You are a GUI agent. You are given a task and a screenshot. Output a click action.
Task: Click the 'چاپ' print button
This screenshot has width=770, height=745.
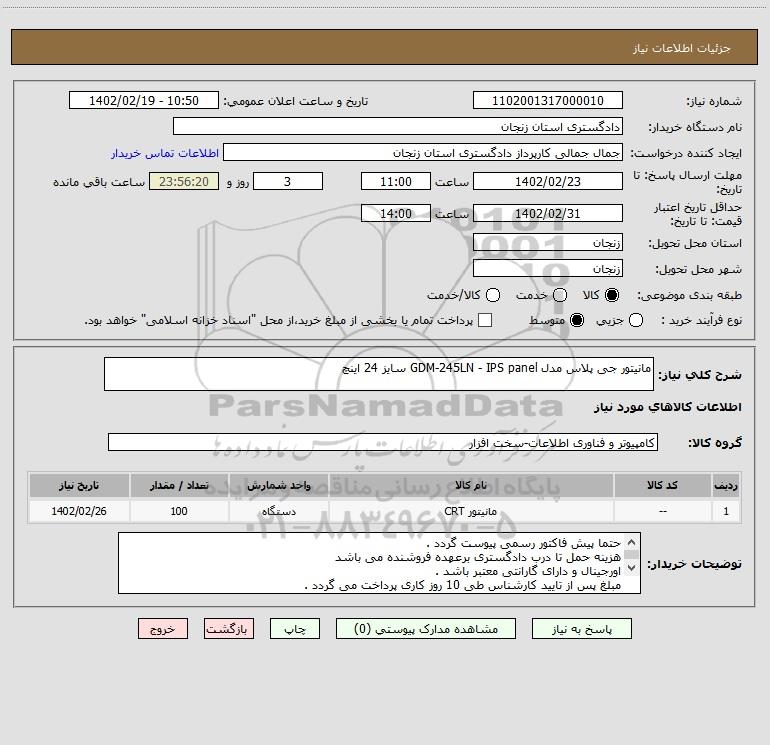[295, 629]
